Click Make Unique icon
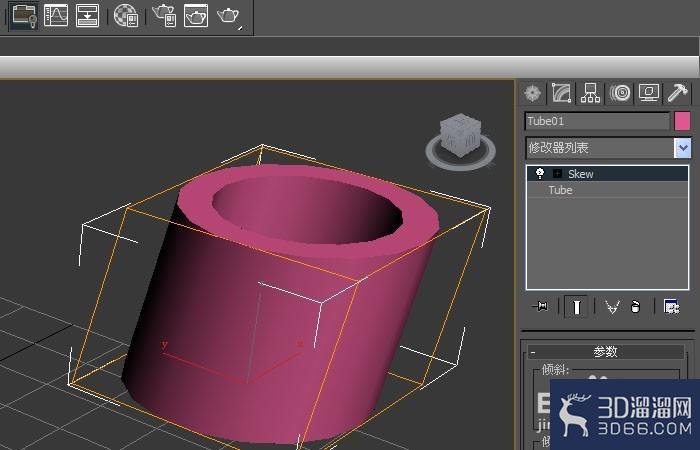The width and height of the screenshot is (700, 450). pos(612,307)
